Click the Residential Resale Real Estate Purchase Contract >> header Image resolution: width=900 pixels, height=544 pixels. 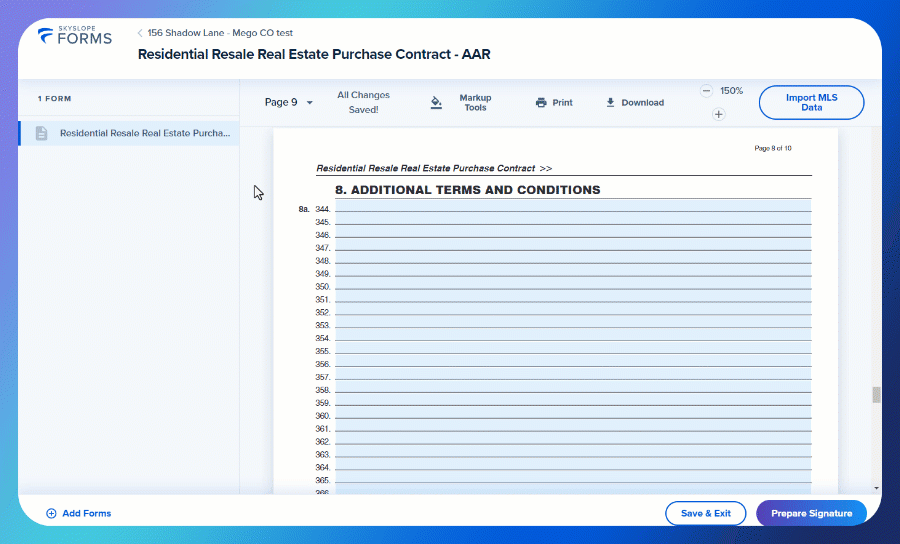(x=434, y=168)
